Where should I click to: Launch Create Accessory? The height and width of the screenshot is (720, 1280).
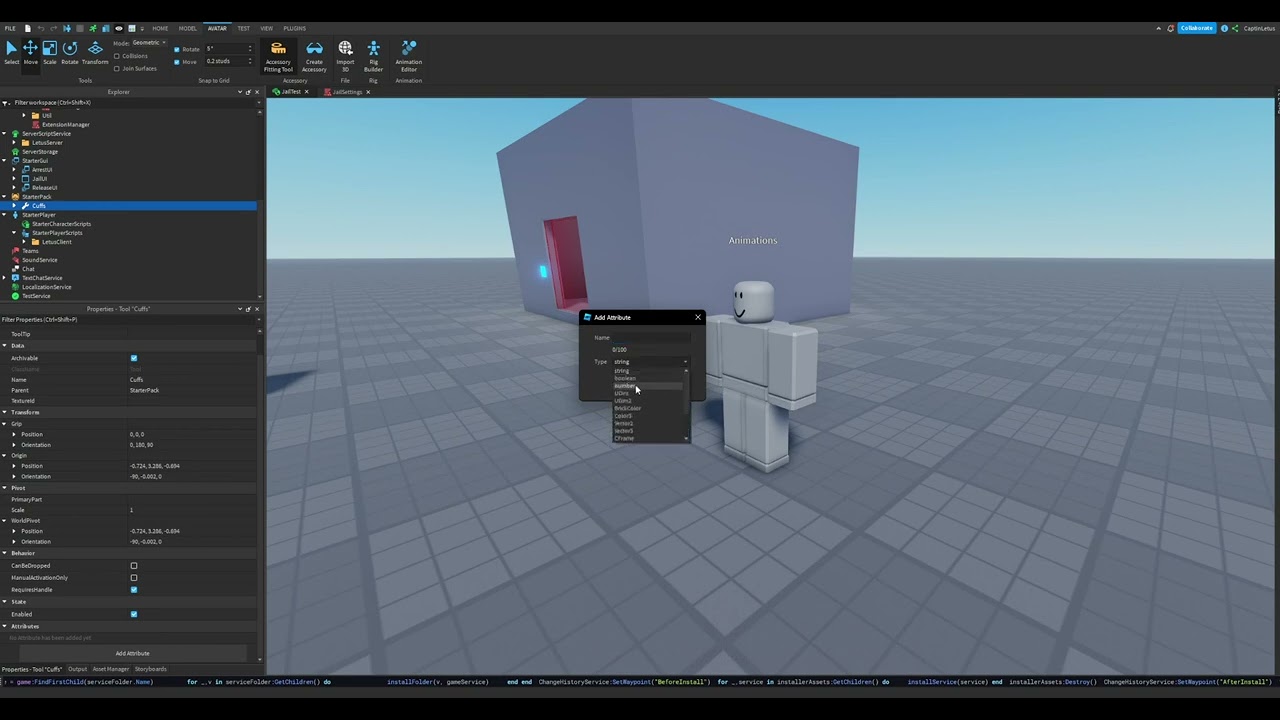click(x=314, y=56)
